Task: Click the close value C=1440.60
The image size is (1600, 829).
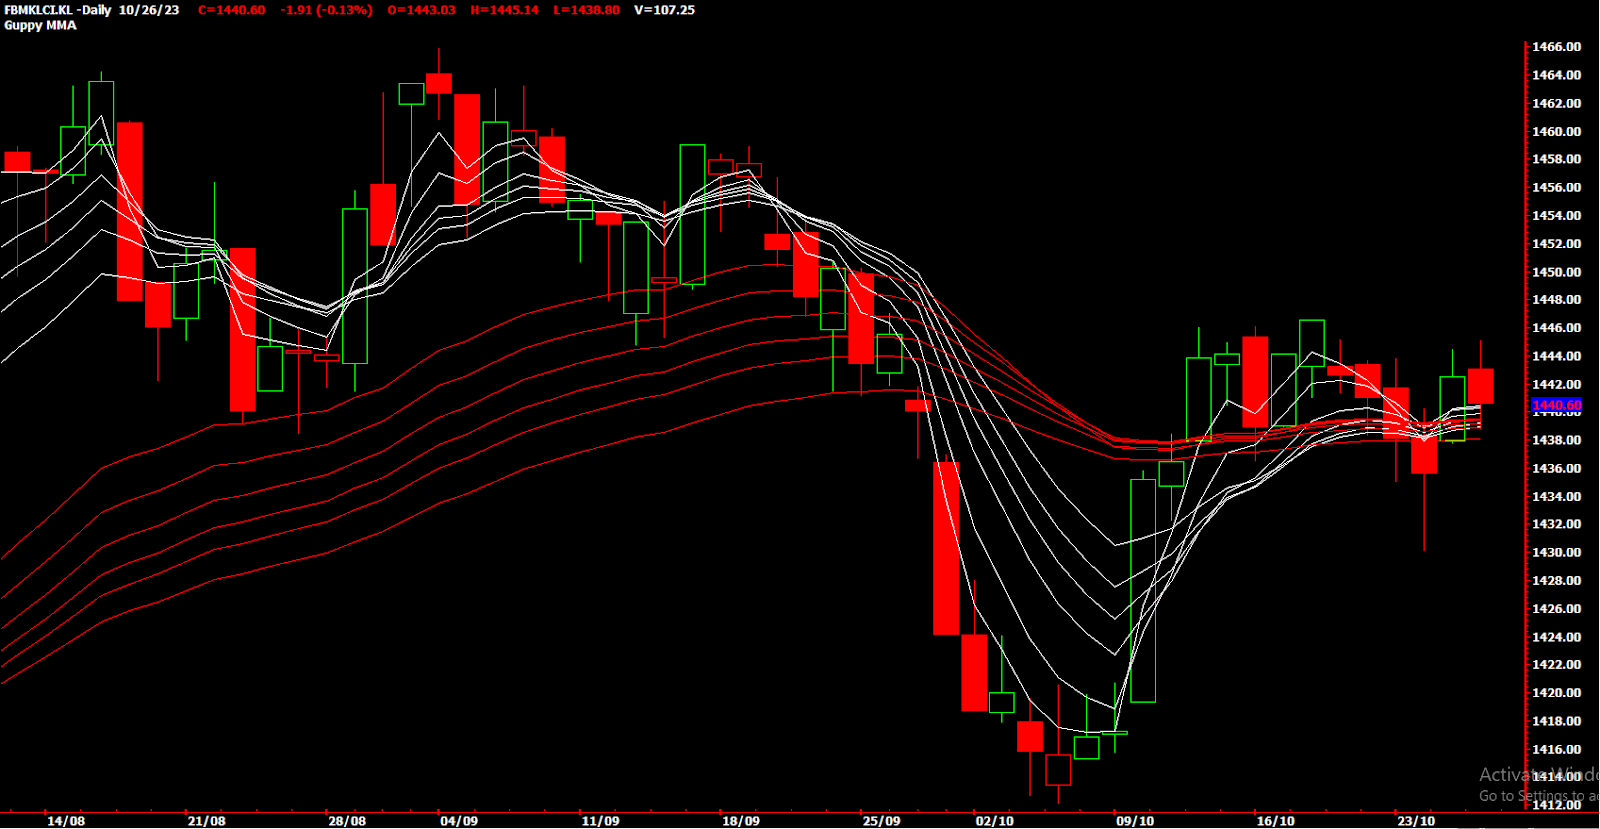Action: pos(232,10)
